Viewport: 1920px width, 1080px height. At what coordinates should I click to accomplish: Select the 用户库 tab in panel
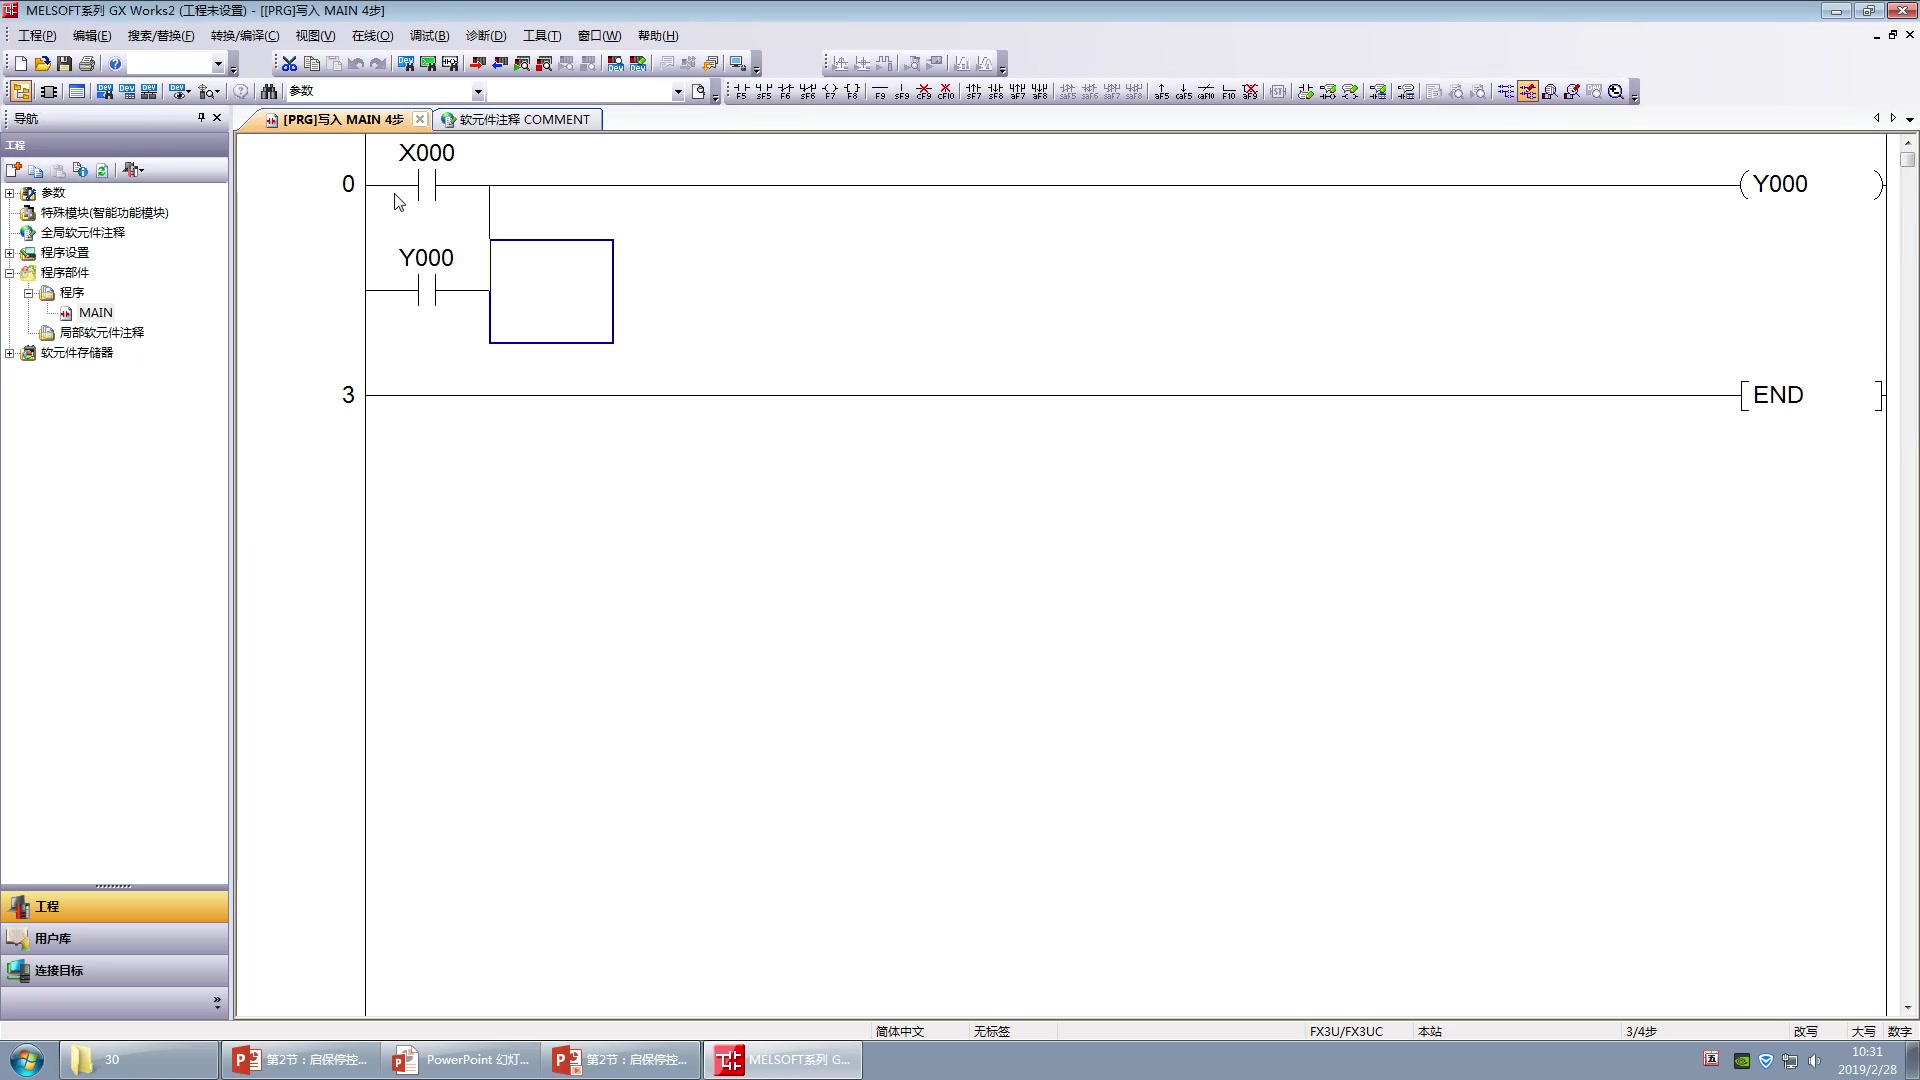click(x=113, y=938)
